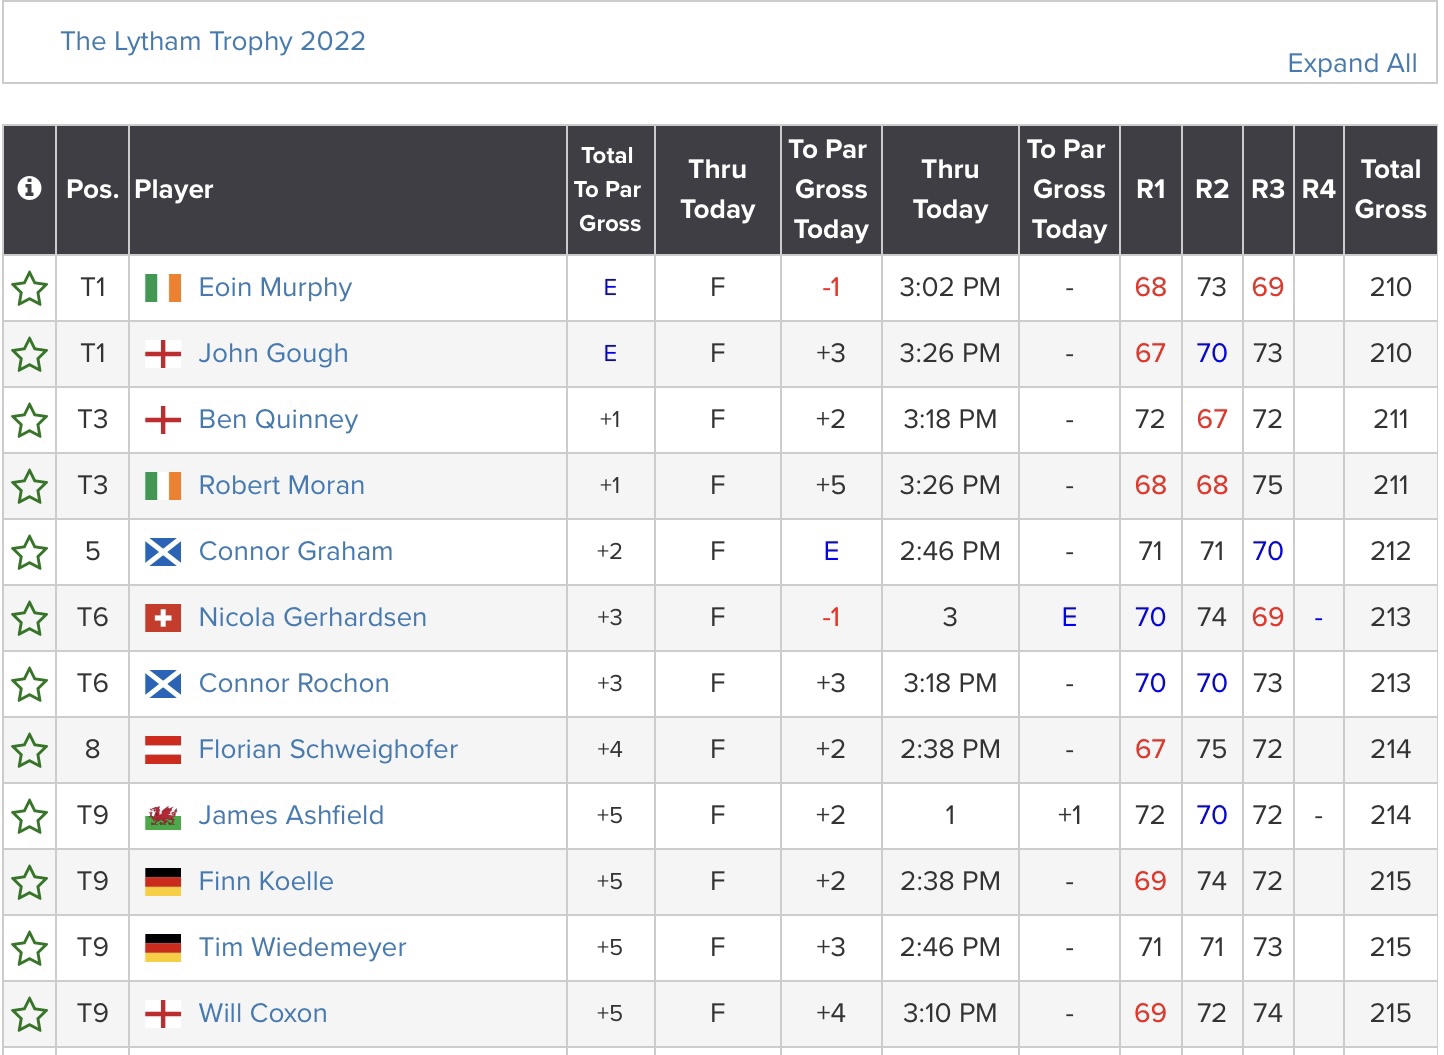
Task: Click the Swiss flag icon for Nicola Gerhardsen
Action: pos(163,618)
